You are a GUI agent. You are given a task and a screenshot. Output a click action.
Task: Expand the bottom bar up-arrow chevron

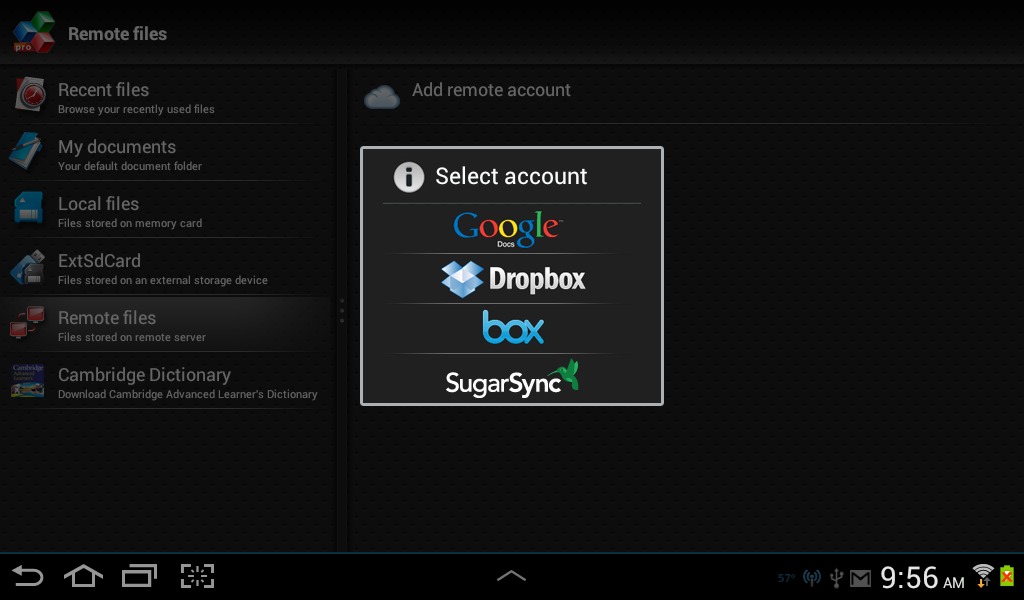(511, 576)
